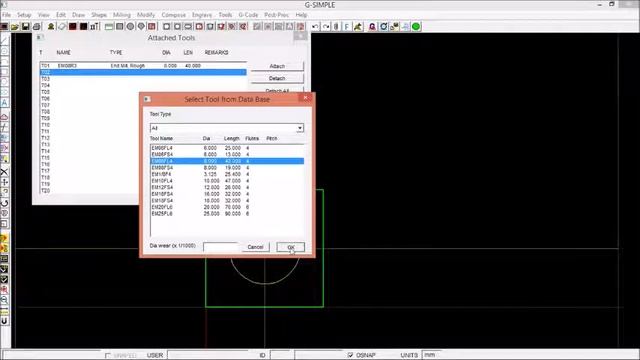Select tool row with length 19.000

pos(227,168)
